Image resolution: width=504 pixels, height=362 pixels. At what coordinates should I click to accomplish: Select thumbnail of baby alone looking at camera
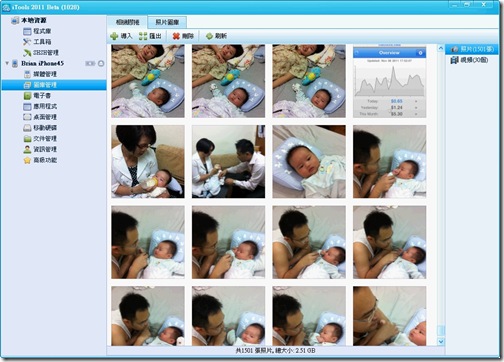point(309,162)
